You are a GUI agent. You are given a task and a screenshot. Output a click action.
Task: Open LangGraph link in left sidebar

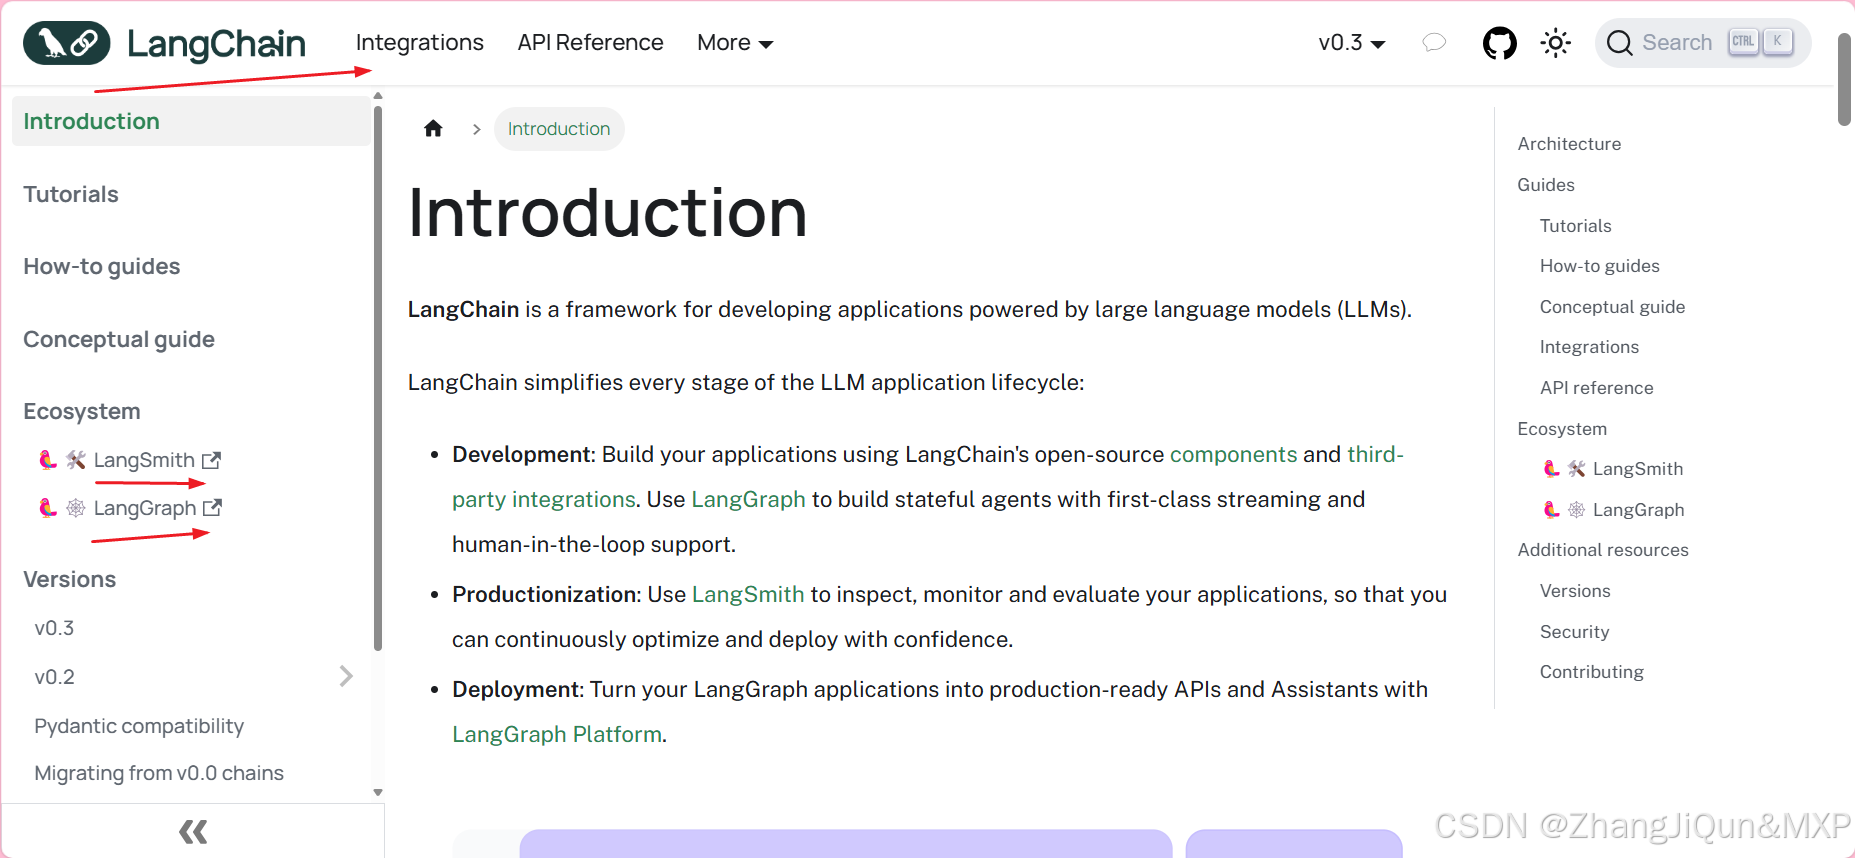(145, 508)
